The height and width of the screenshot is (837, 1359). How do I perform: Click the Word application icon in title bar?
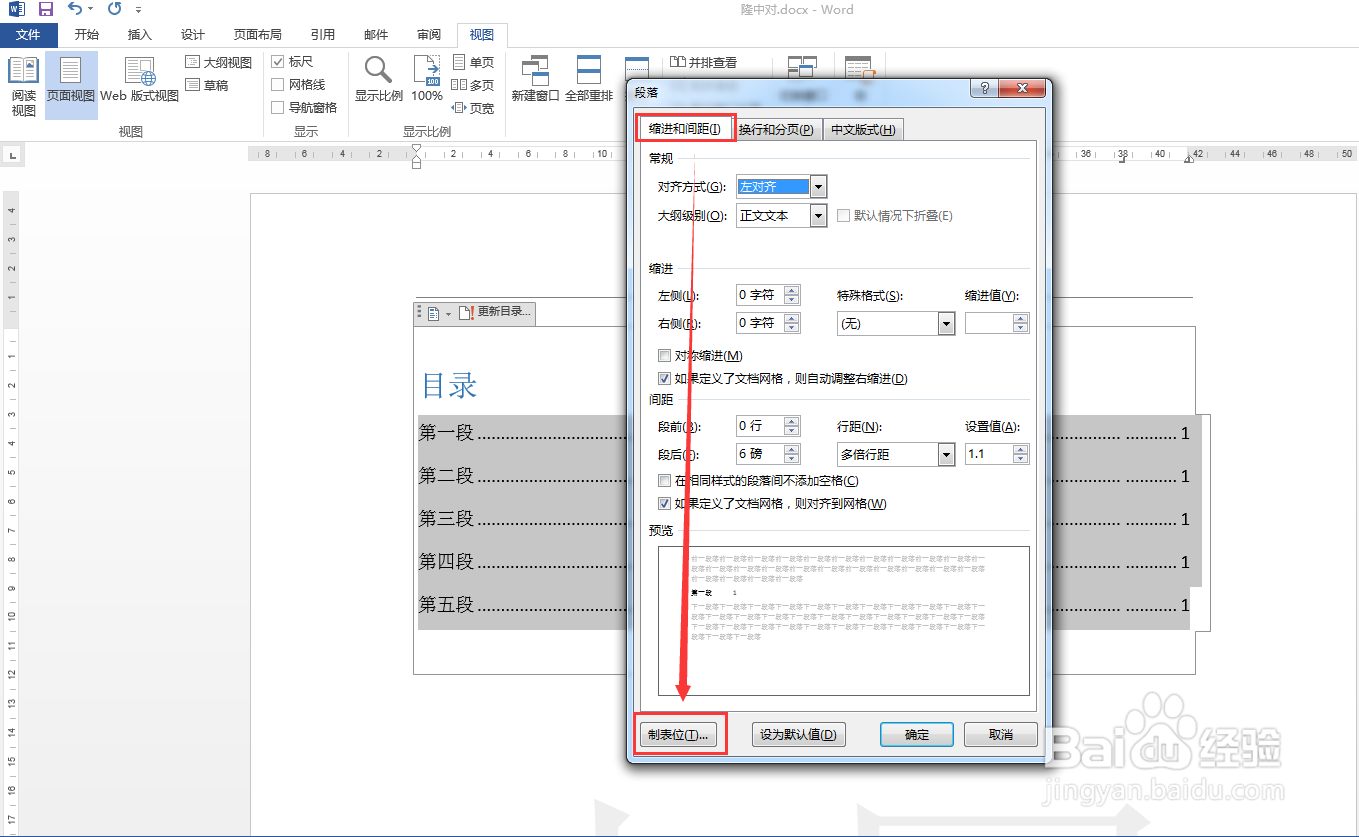point(16,9)
